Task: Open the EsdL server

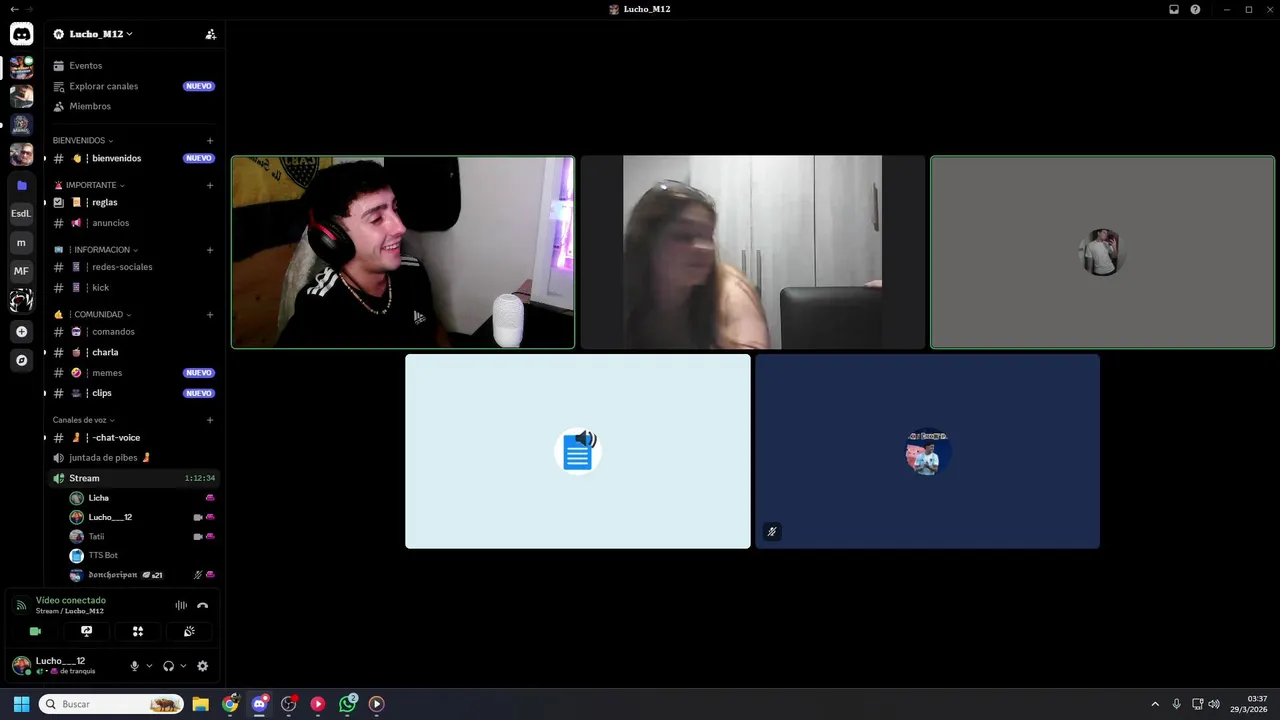Action: (x=21, y=213)
